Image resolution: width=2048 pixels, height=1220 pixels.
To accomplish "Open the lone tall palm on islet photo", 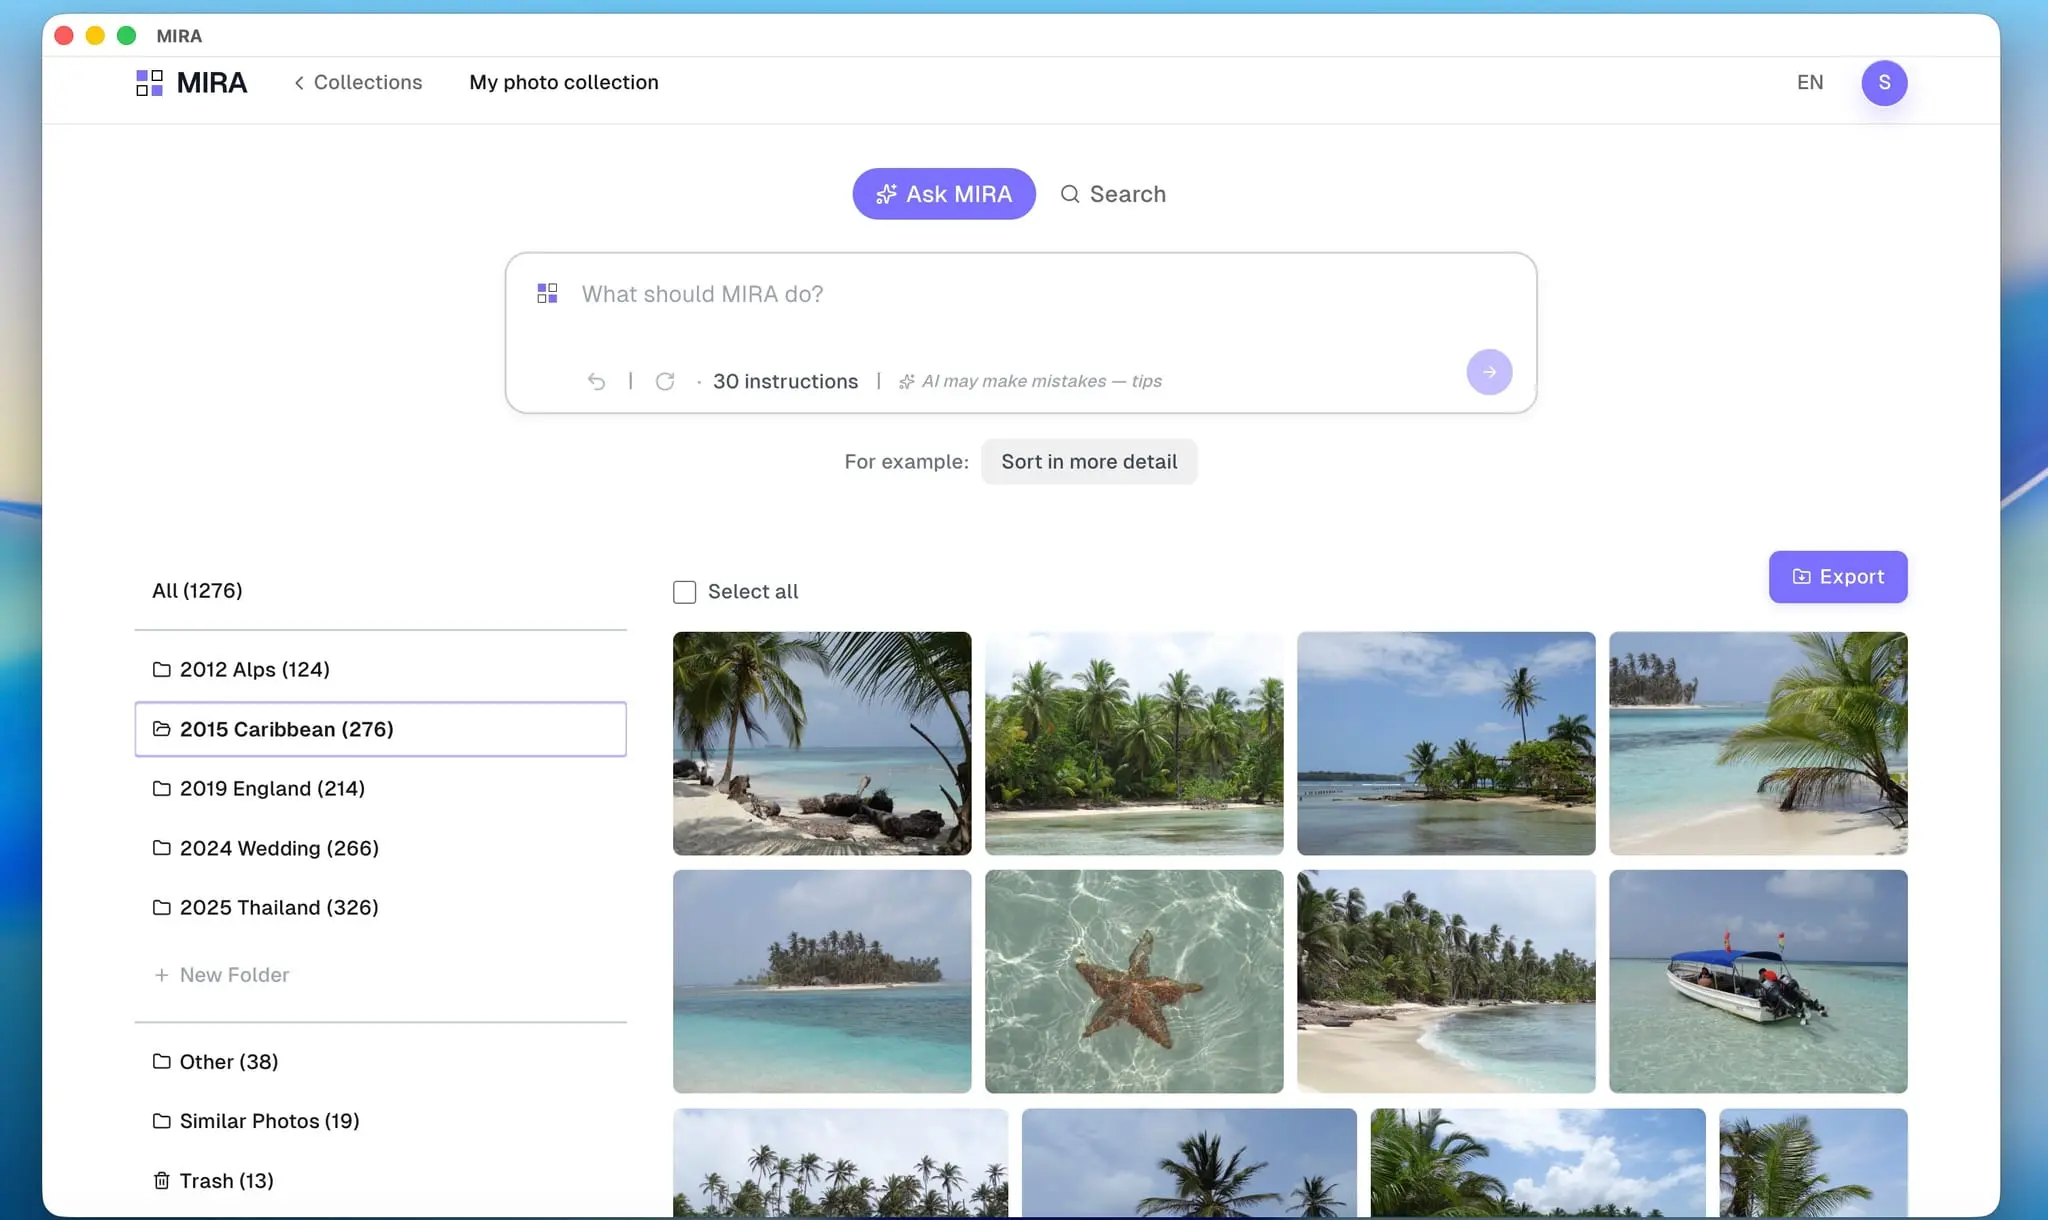I will coord(1446,743).
